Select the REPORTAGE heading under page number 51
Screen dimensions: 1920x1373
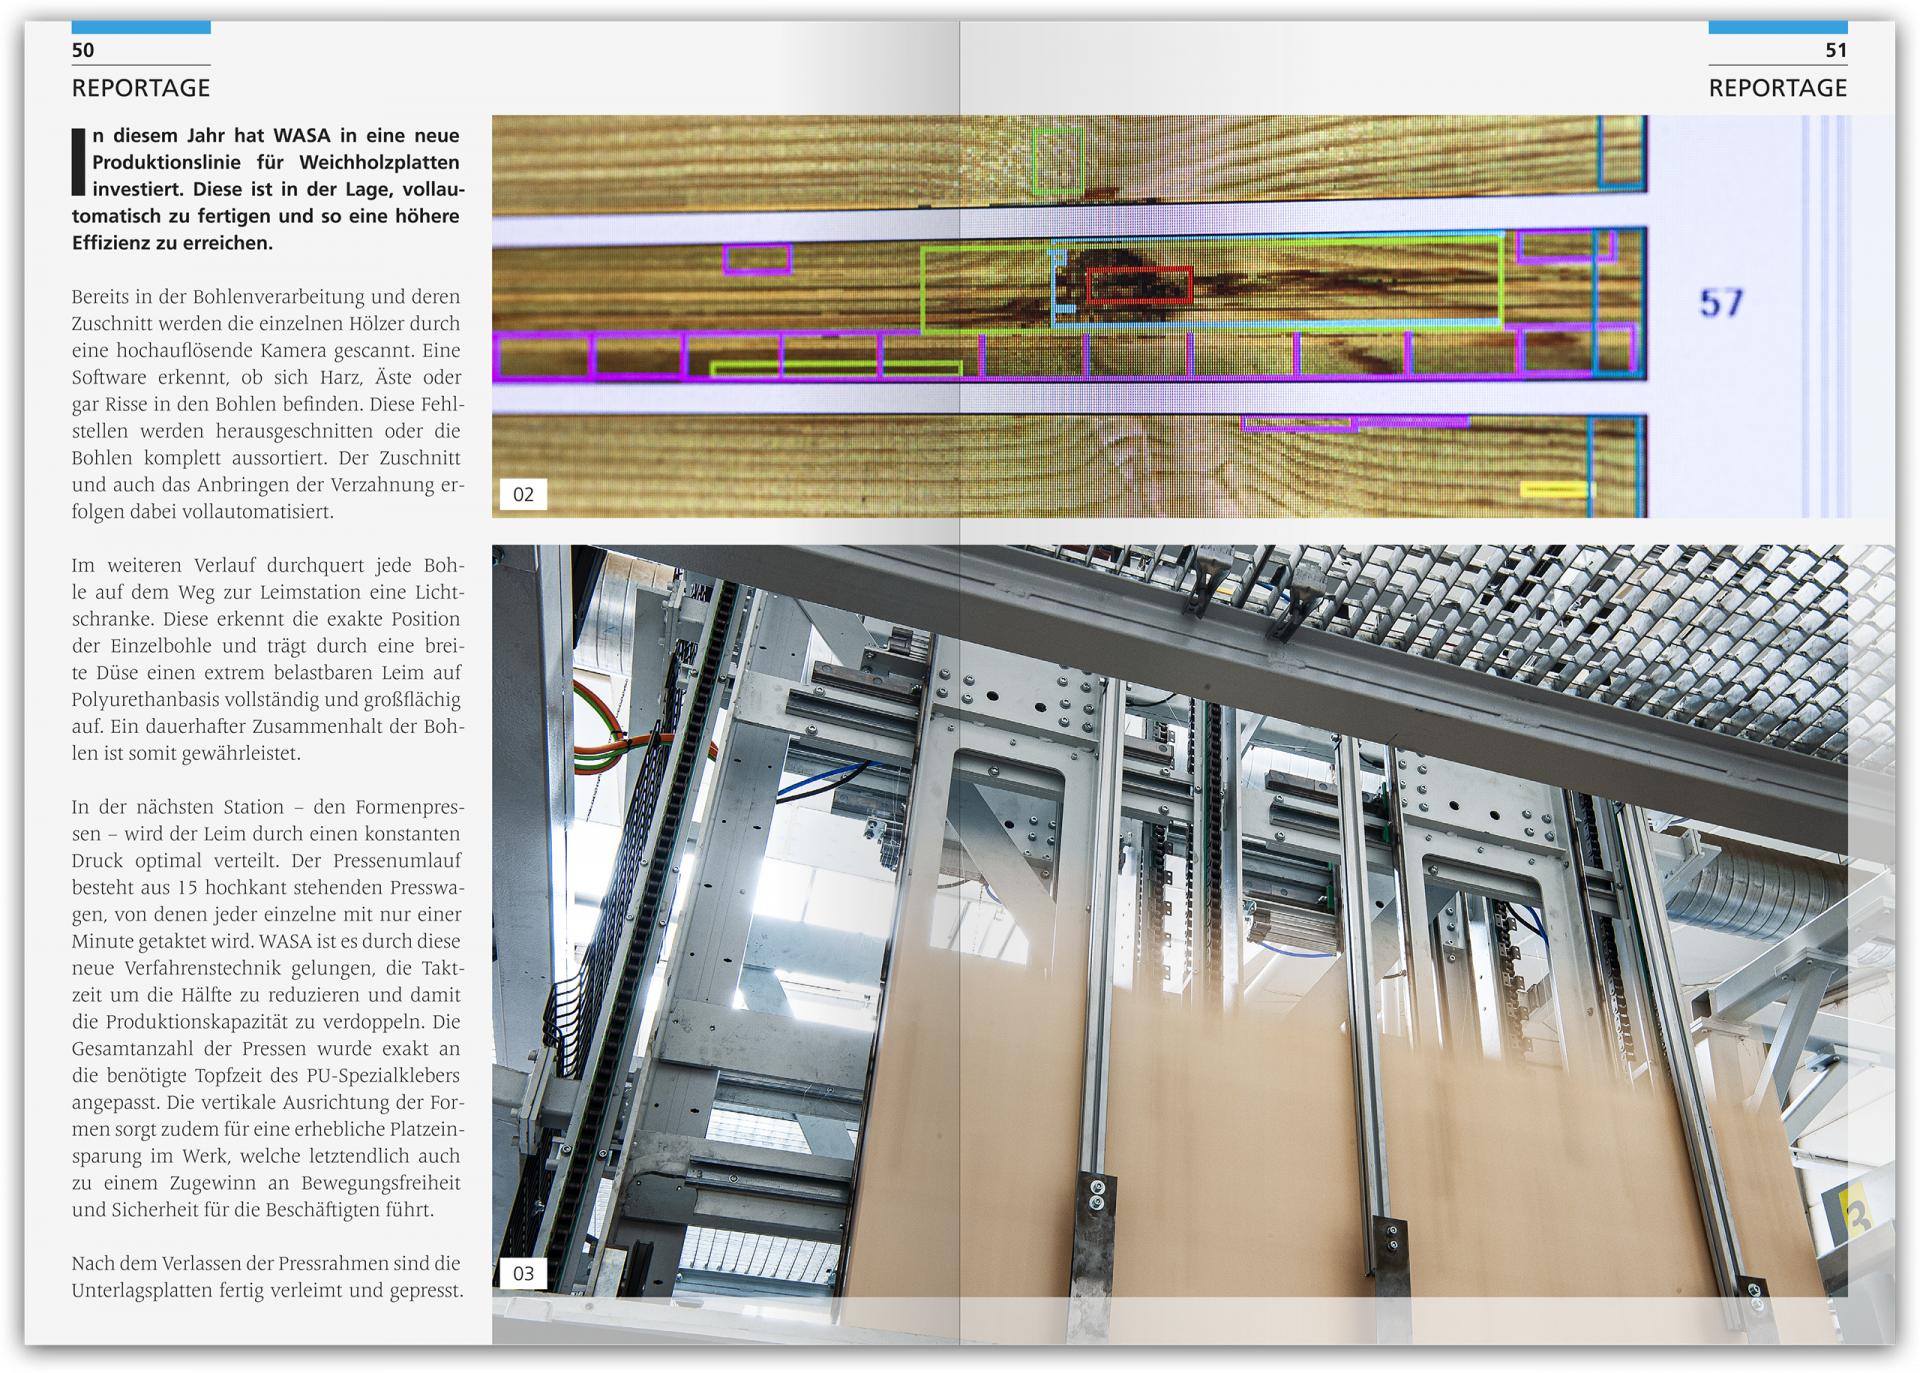(x=1778, y=88)
